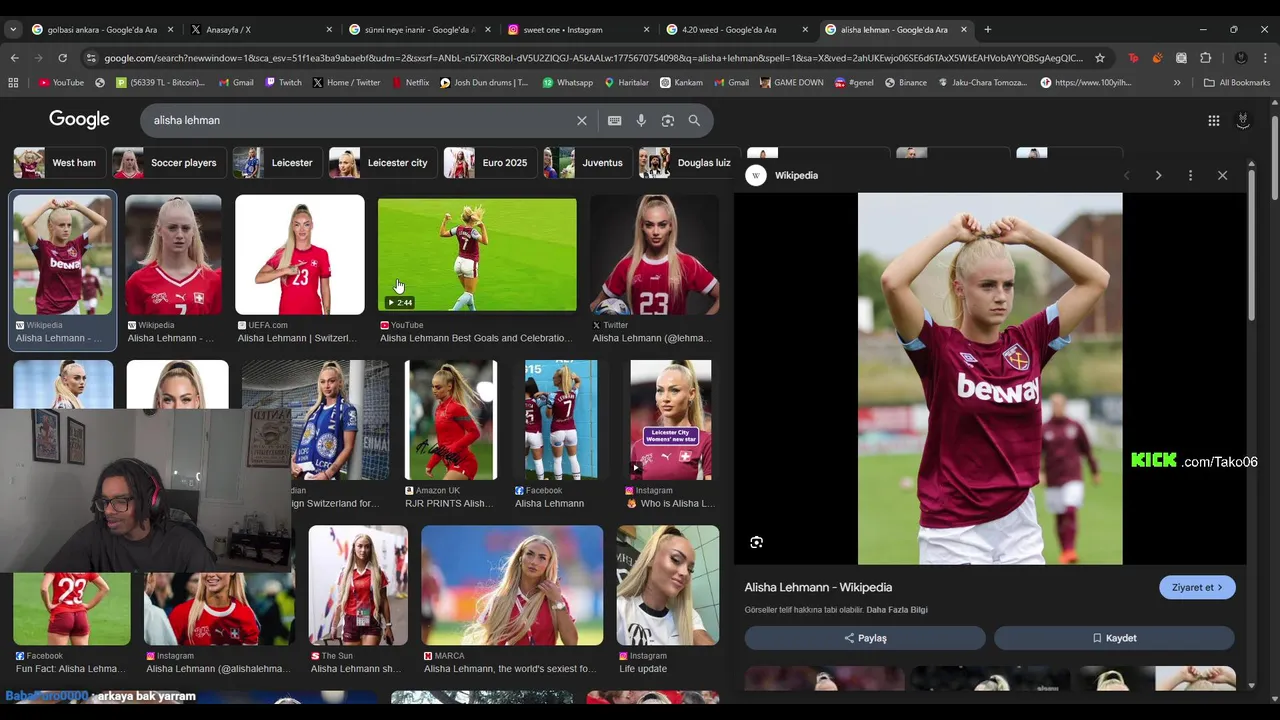This screenshot has height=720, width=1280.
Task: Show previous image in preview panel
Action: point(1126,175)
